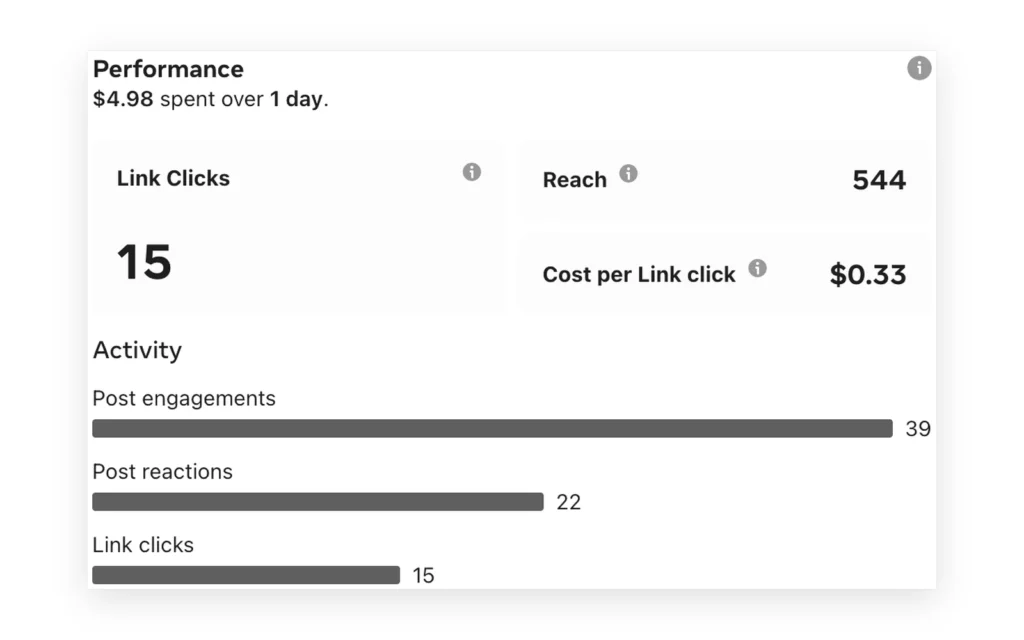Open the Link Clicks info tooltip icon

coord(472,172)
